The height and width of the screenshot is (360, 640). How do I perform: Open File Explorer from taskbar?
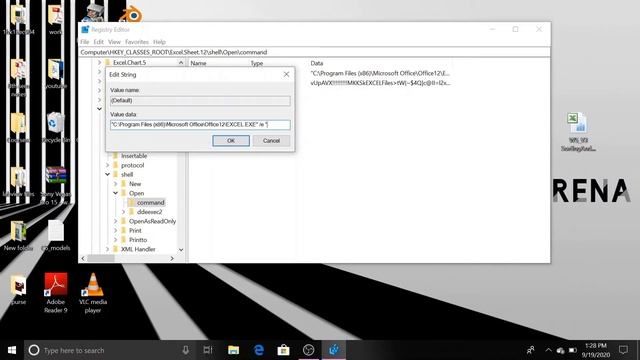[233, 350]
